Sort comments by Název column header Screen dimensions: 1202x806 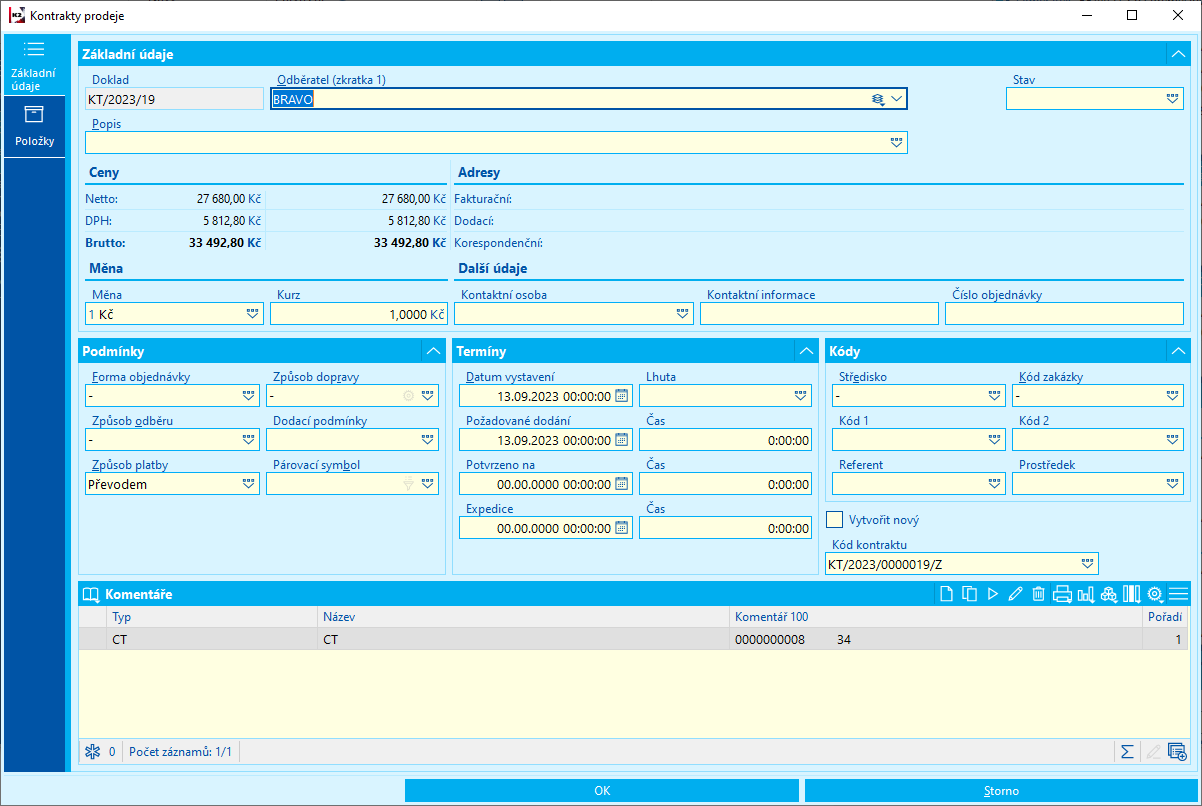pos(524,617)
